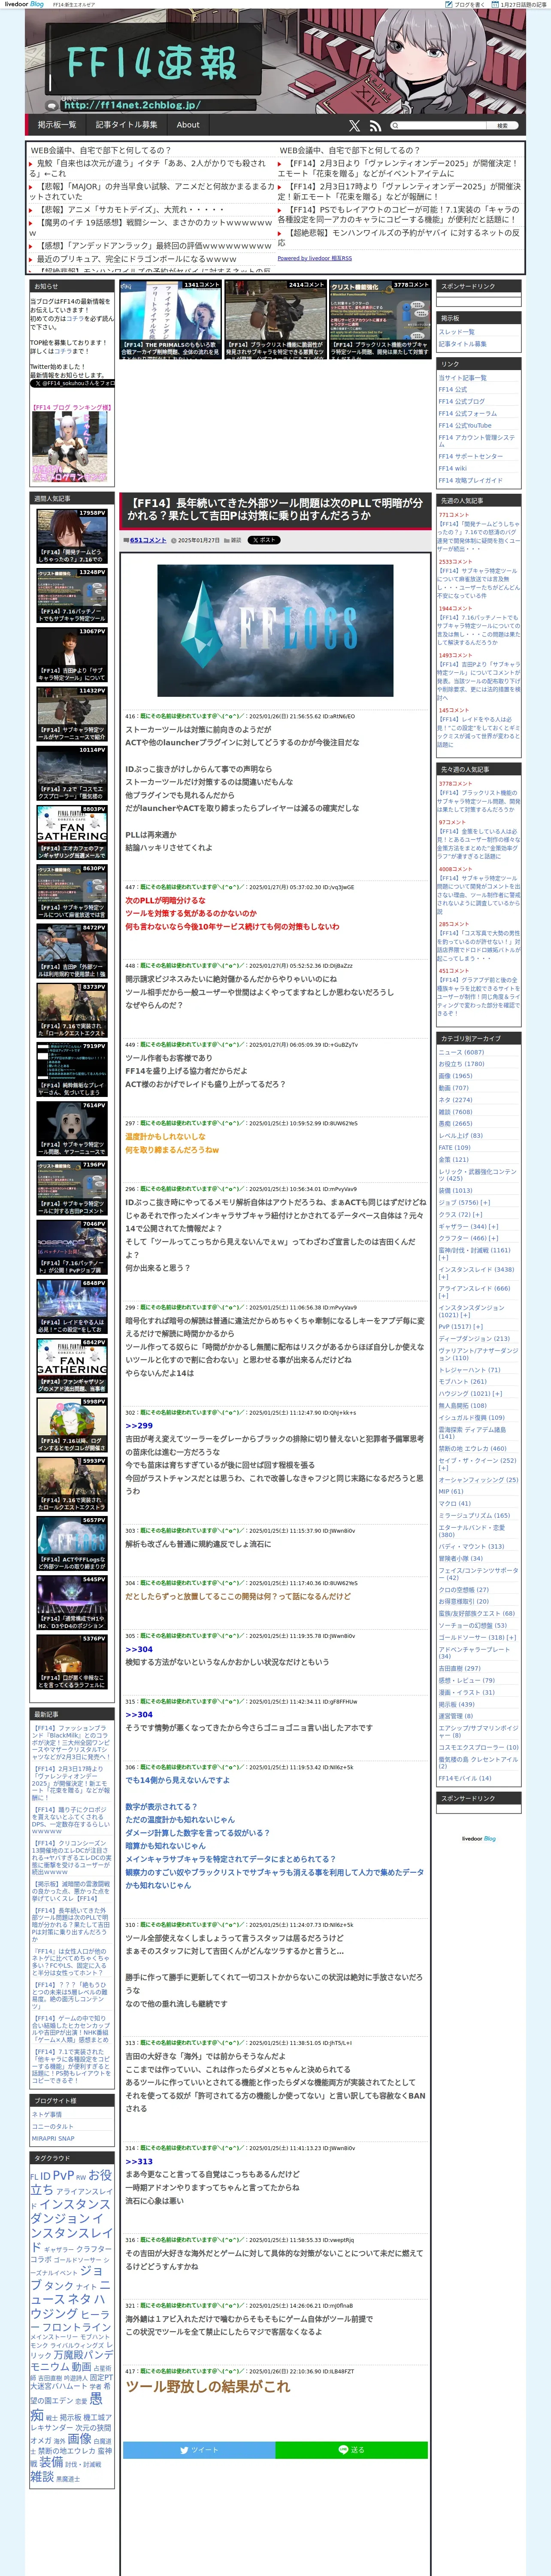Click the search input field
Image resolution: width=551 pixels, height=2576 pixels.
pyautogui.click(x=442, y=126)
